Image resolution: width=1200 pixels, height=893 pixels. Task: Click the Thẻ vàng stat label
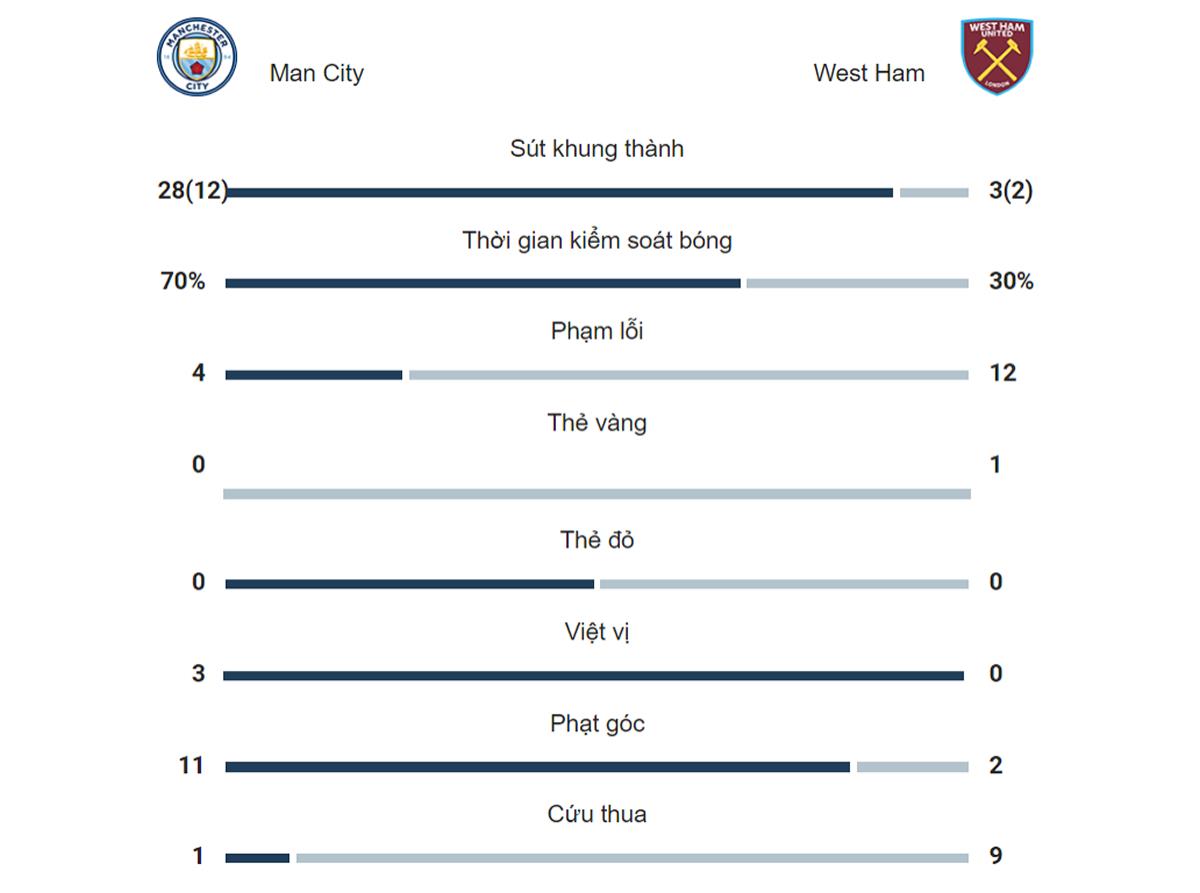tap(597, 423)
